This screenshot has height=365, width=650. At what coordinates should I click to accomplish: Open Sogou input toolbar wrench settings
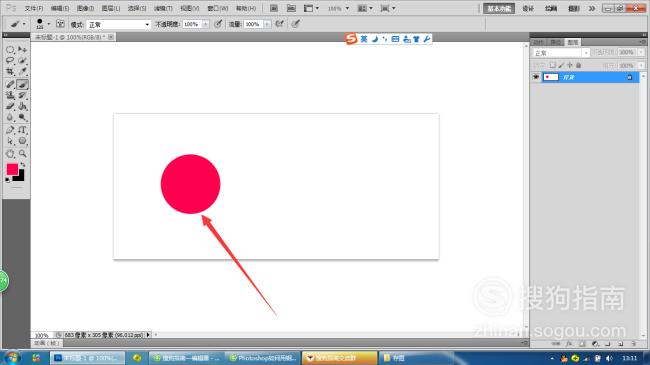(426, 39)
